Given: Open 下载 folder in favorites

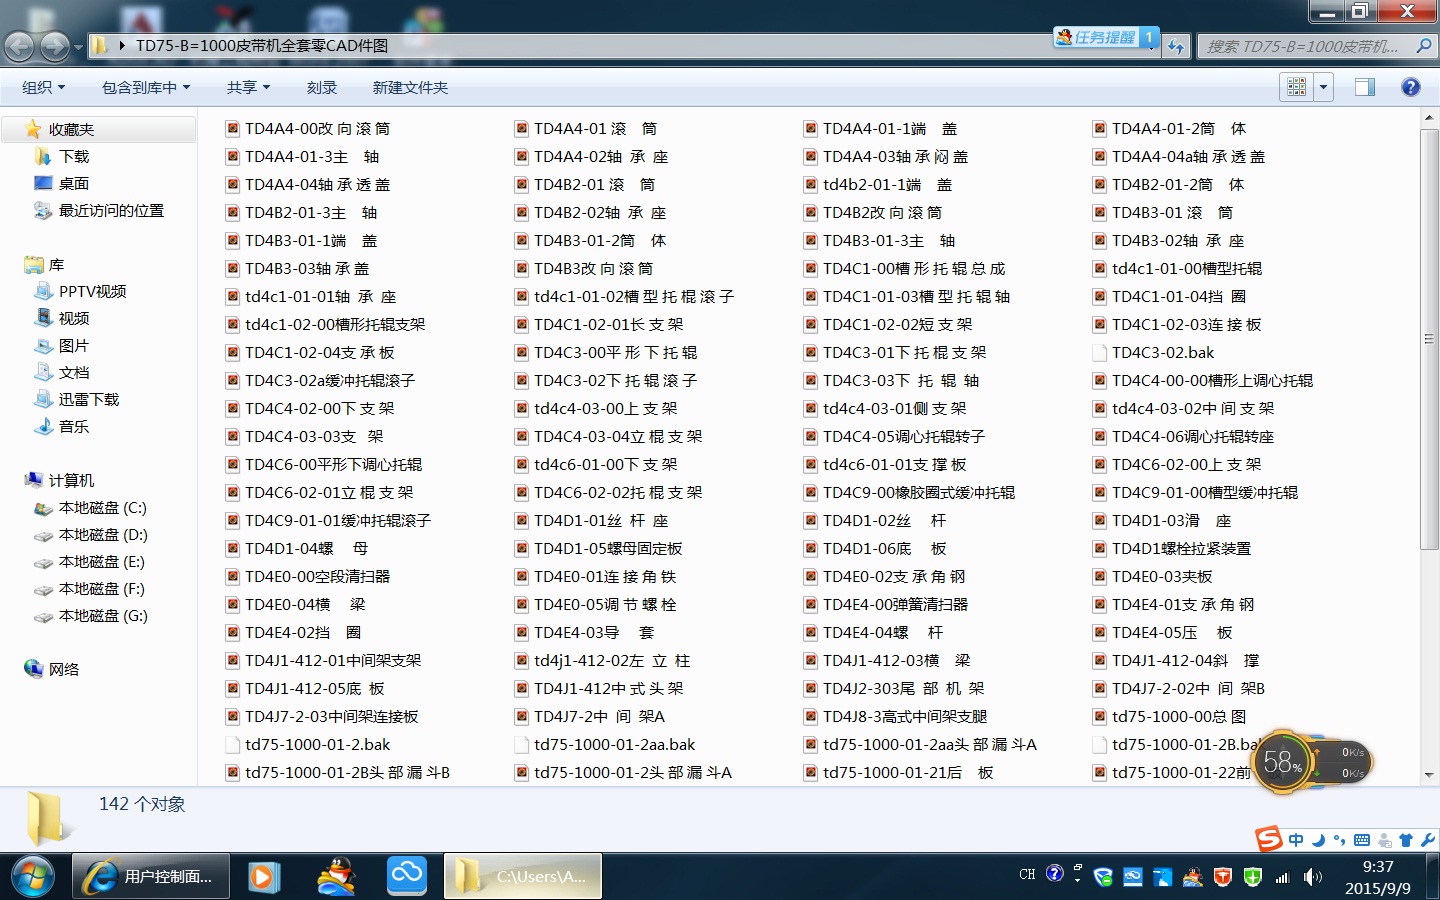Looking at the screenshot, I should pos(74,156).
